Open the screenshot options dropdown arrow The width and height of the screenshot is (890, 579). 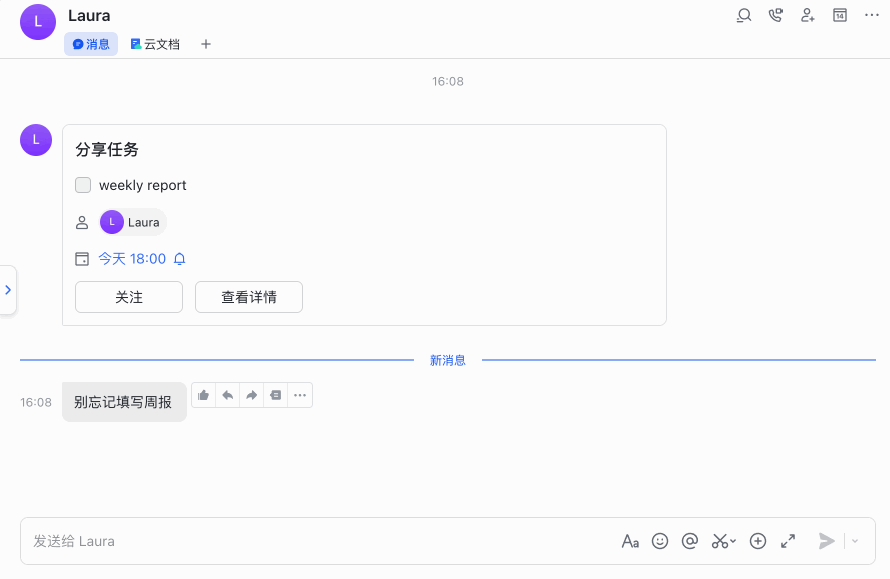(x=733, y=541)
